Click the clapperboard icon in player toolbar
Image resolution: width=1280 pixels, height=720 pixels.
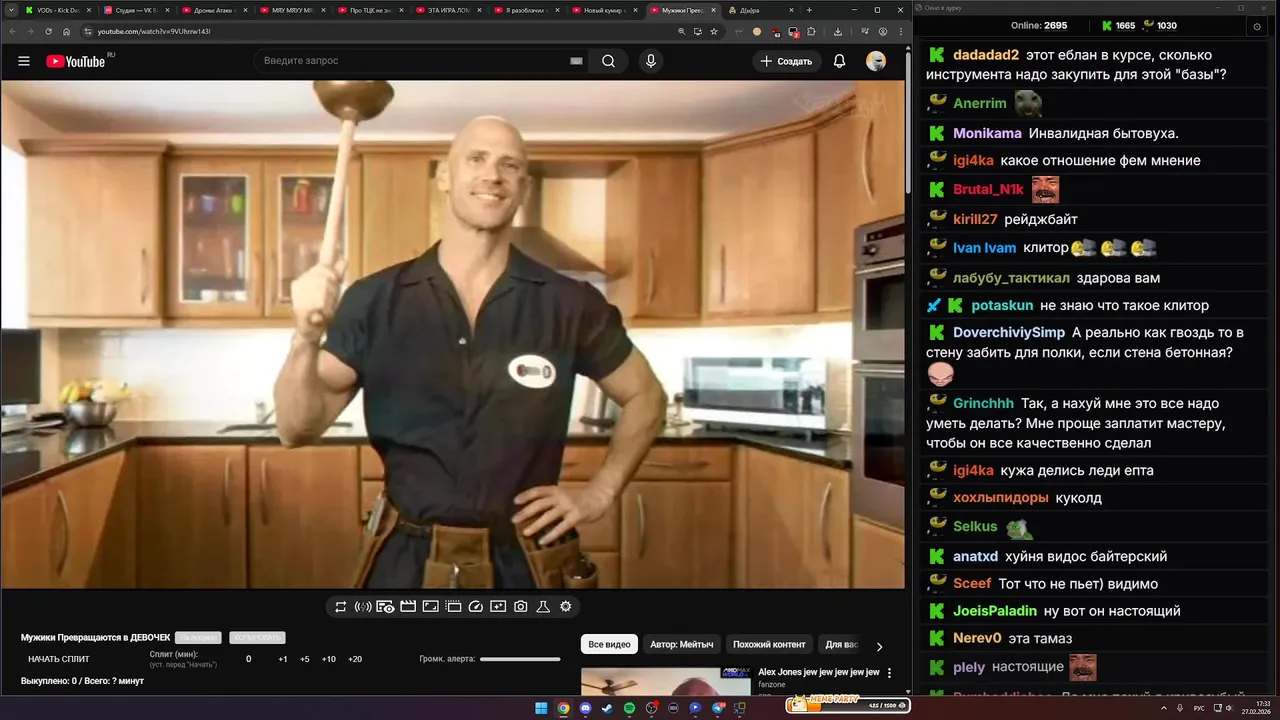[408, 606]
